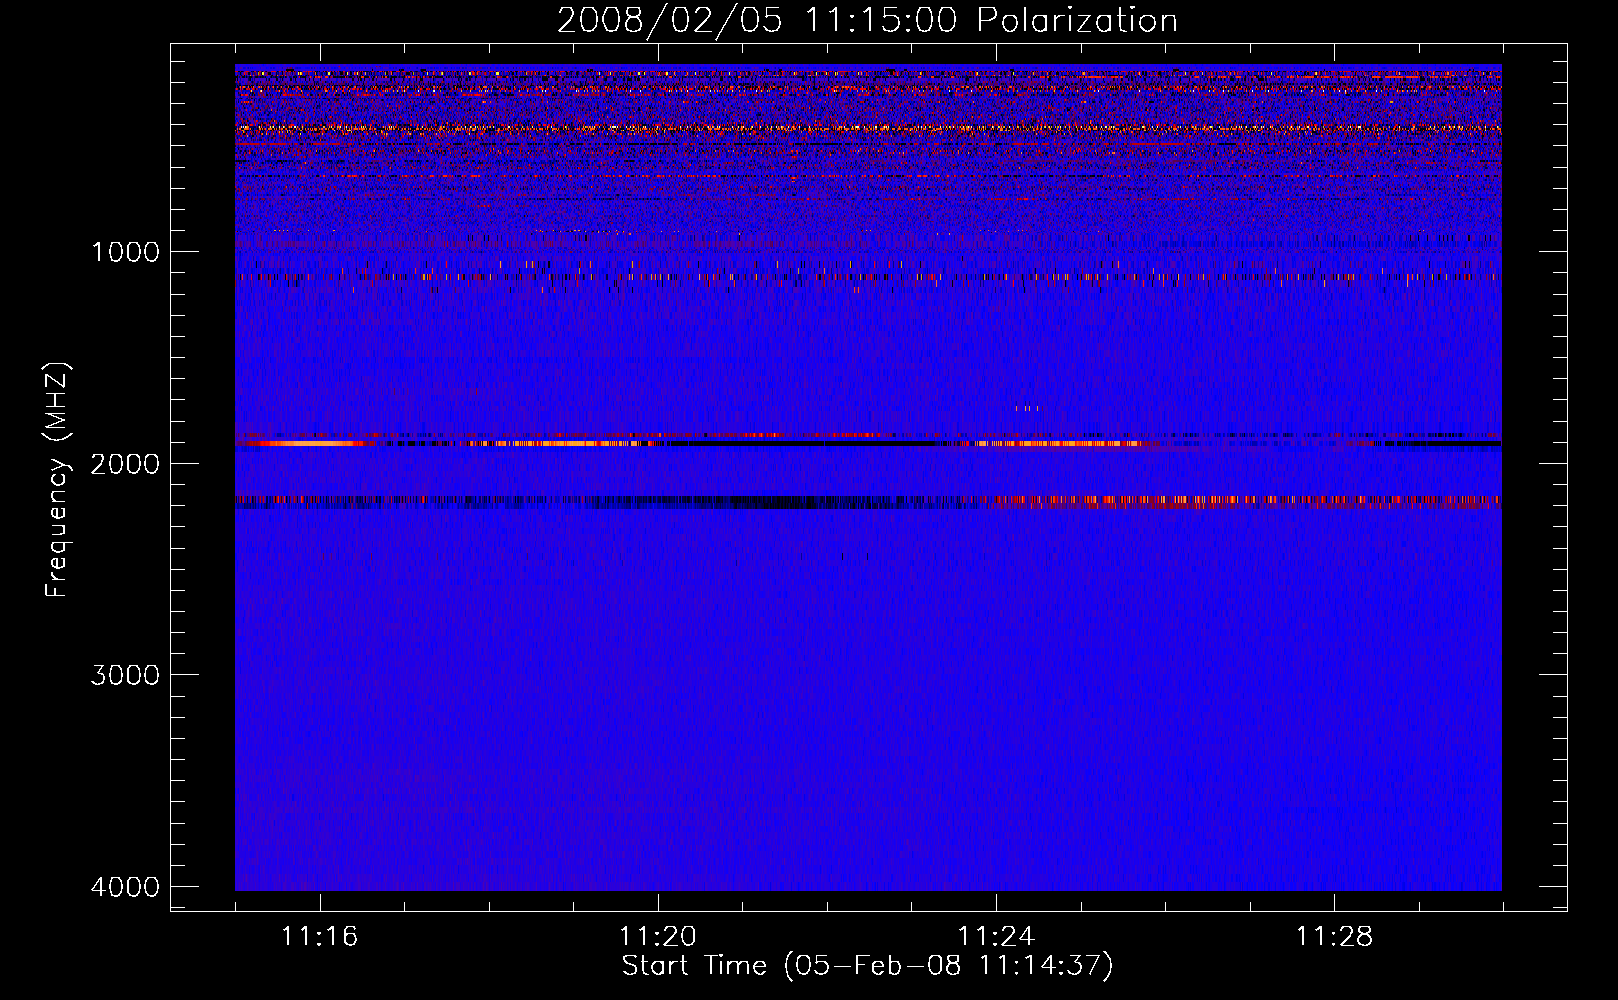Click the 4000 frequency tick label
This screenshot has height=1000, width=1618.
[x=125, y=887]
